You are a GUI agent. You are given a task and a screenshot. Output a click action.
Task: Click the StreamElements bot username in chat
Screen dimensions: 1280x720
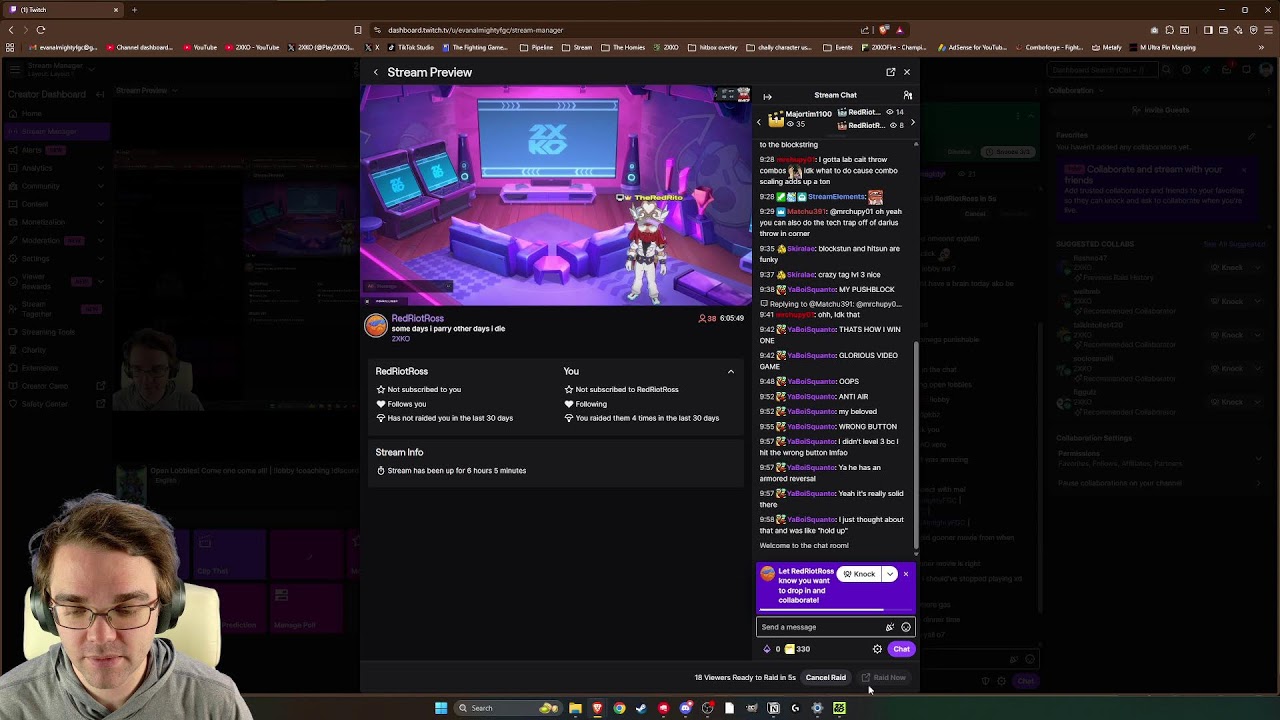pos(836,197)
